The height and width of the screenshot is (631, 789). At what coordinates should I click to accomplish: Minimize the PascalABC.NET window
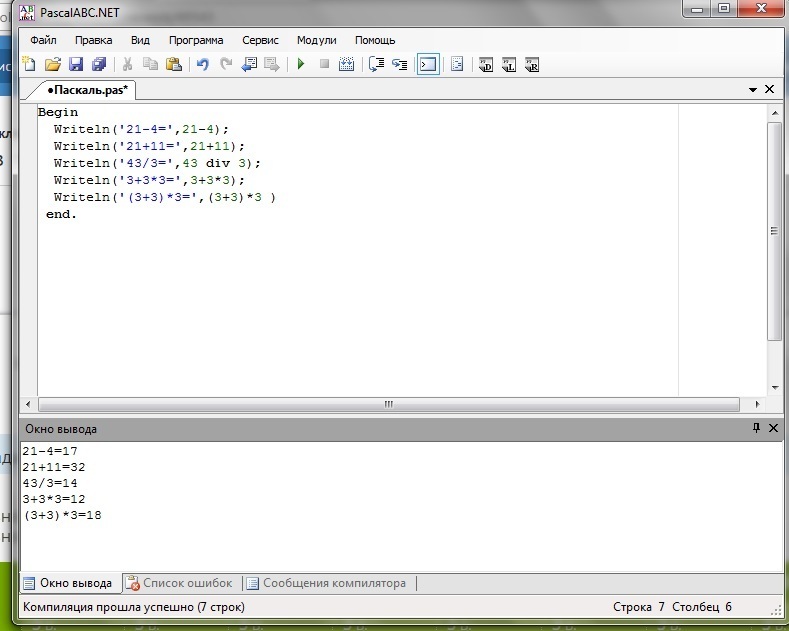tap(697, 9)
